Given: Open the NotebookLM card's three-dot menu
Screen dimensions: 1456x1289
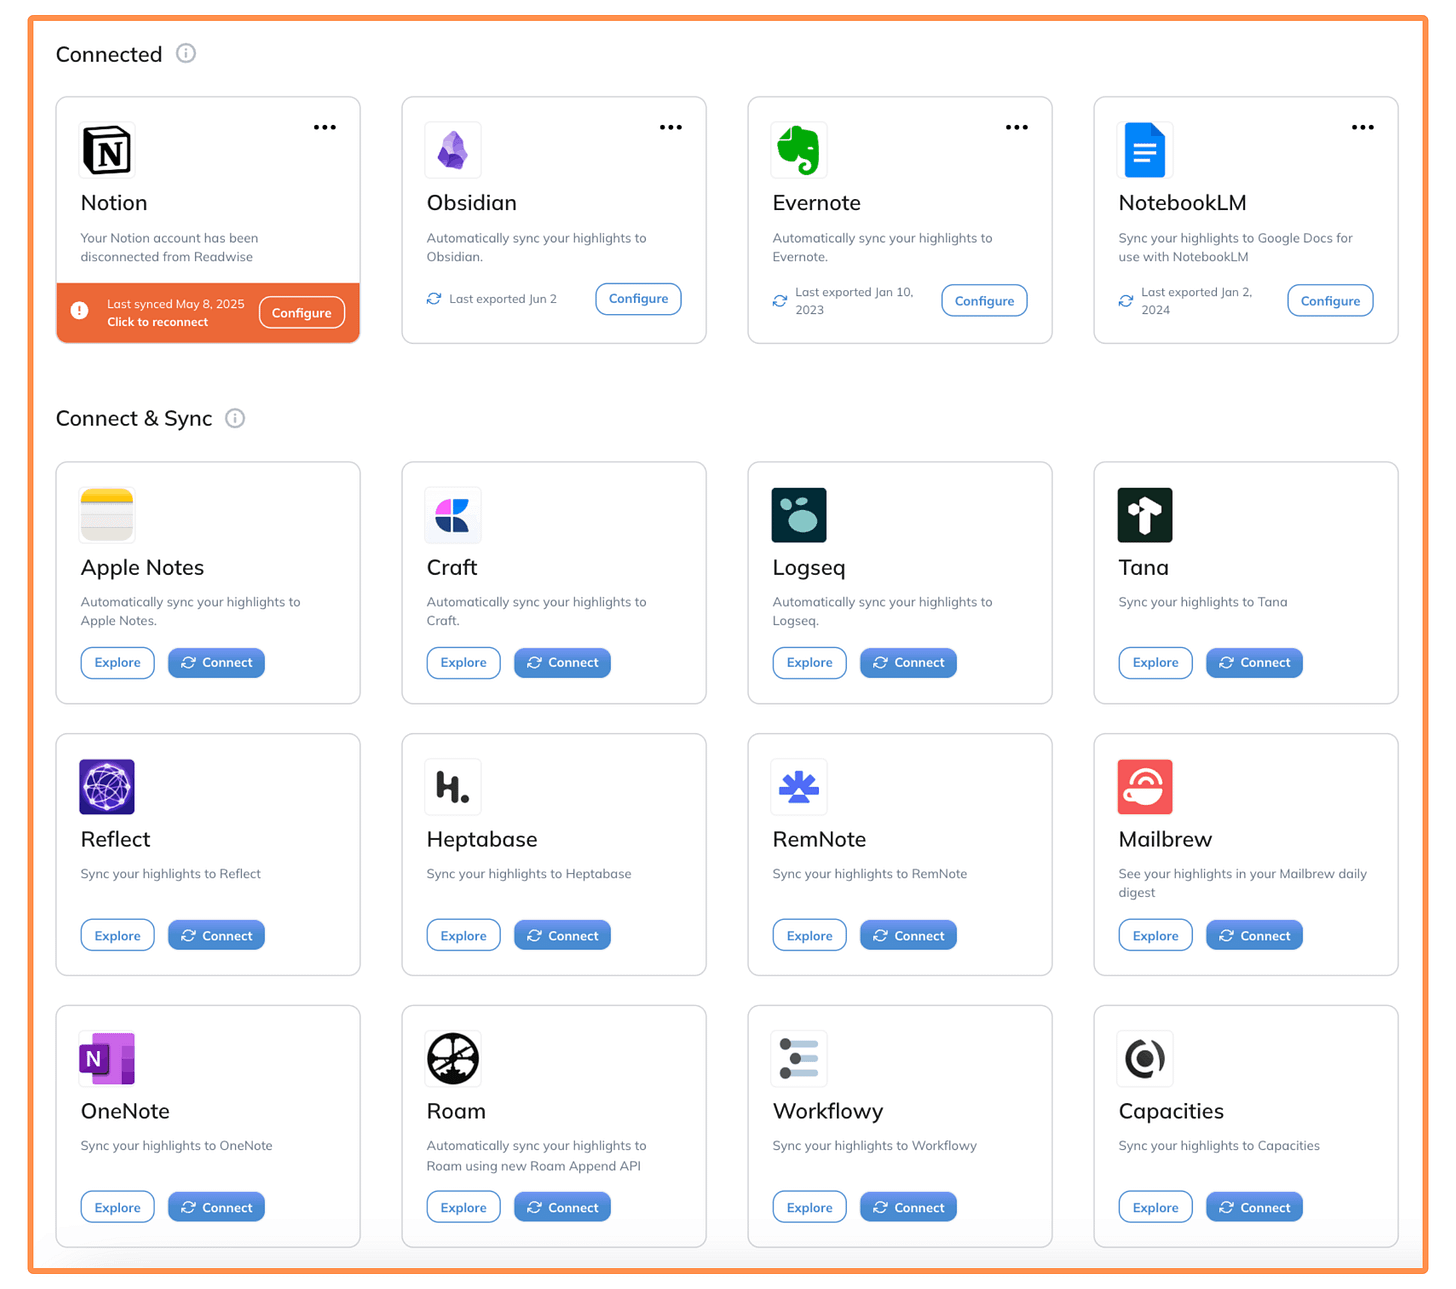Looking at the screenshot, I should click(1363, 127).
